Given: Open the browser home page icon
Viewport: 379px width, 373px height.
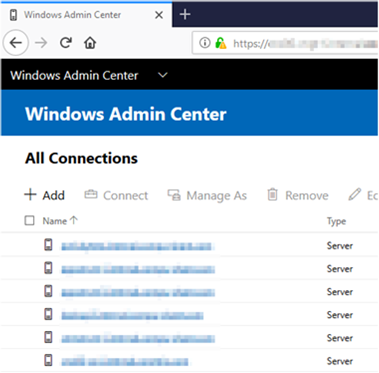Looking at the screenshot, I should tap(90, 43).
